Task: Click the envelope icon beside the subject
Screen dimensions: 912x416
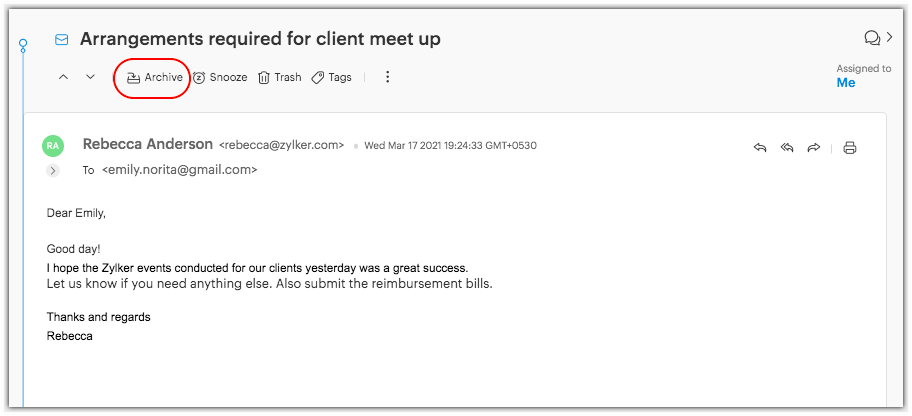Action: [62, 40]
